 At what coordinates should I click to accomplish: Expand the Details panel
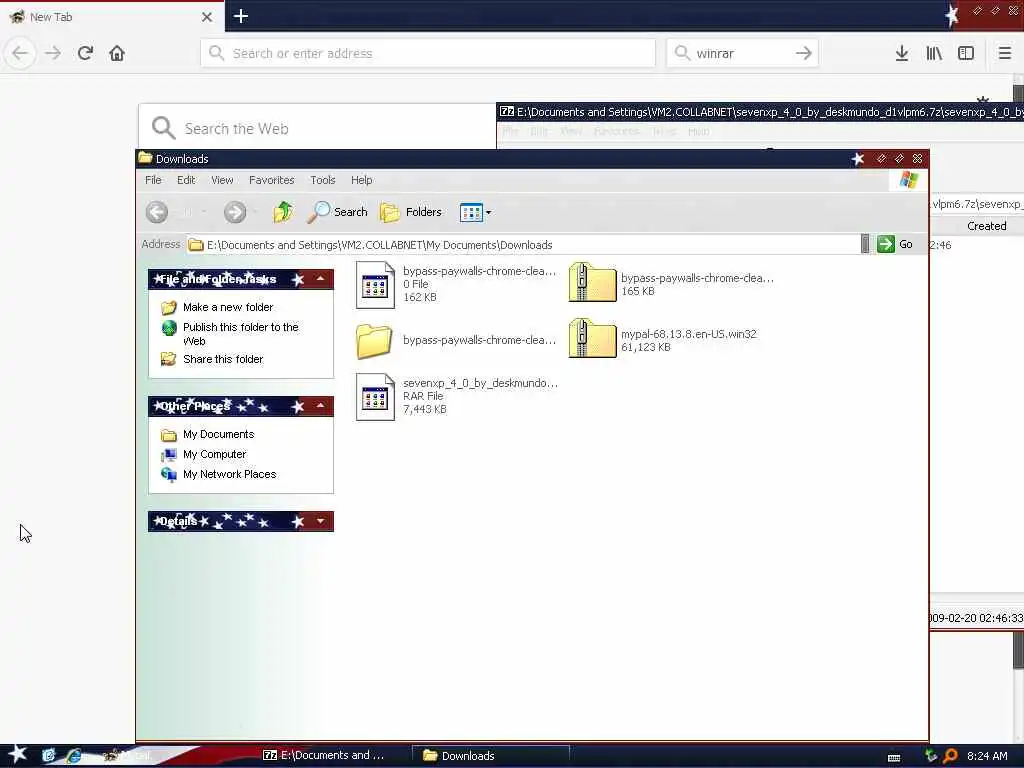point(321,521)
